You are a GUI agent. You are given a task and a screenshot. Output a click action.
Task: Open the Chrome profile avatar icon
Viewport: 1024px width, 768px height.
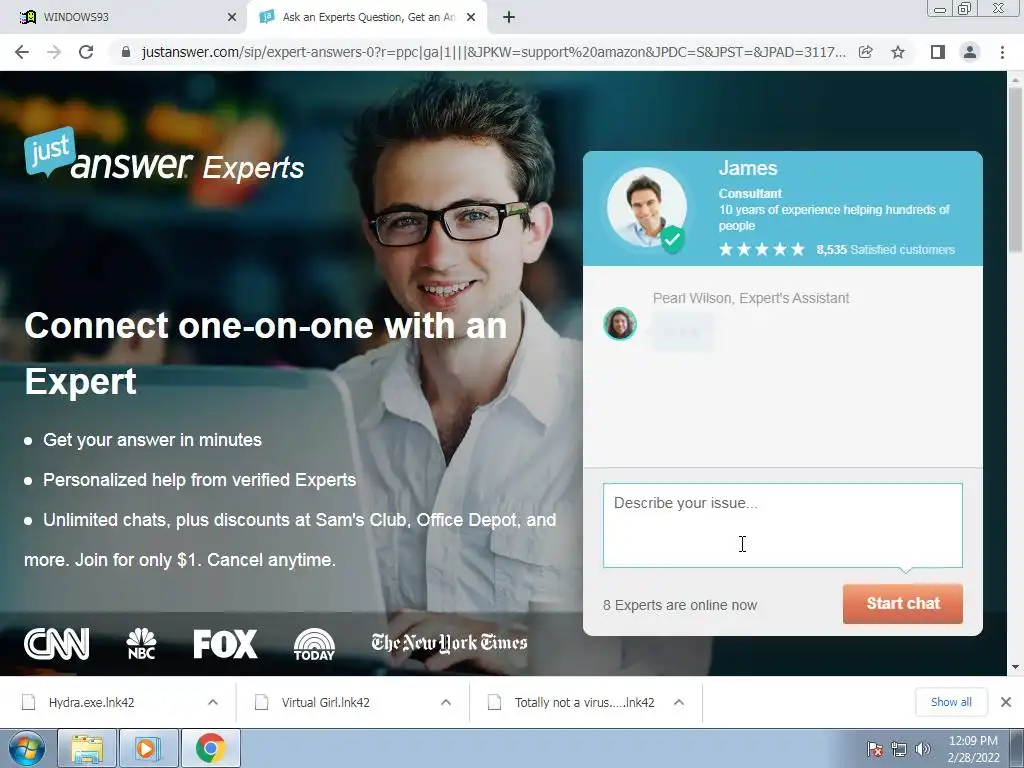click(x=970, y=52)
